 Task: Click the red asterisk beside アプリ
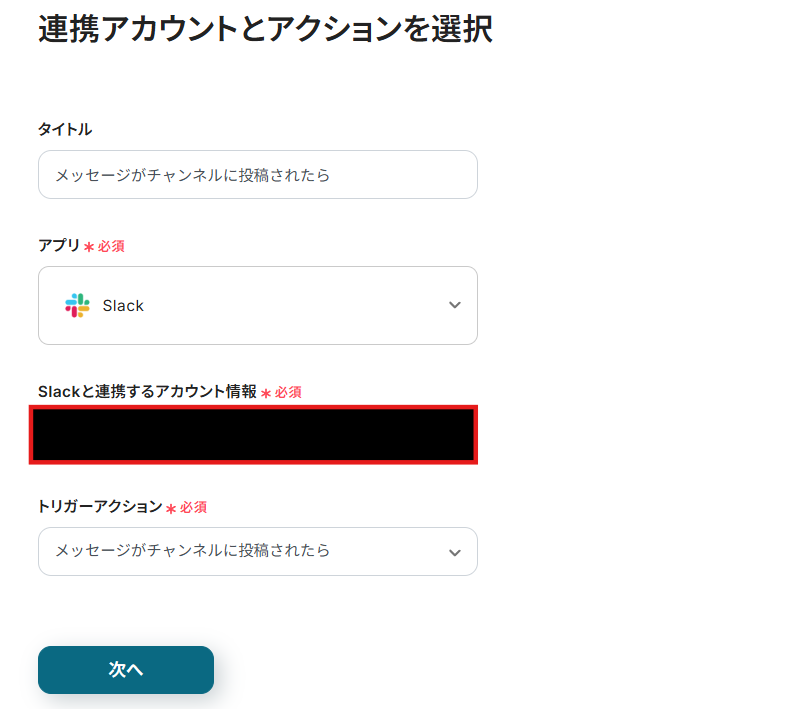(x=89, y=247)
